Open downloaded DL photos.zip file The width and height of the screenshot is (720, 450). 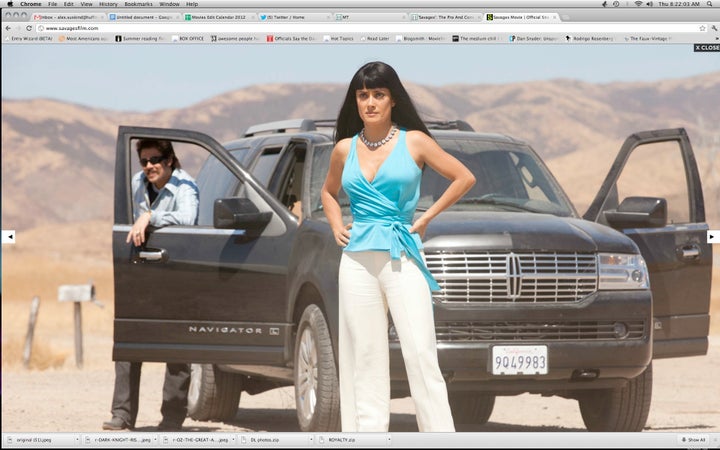[x=275, y=440]
